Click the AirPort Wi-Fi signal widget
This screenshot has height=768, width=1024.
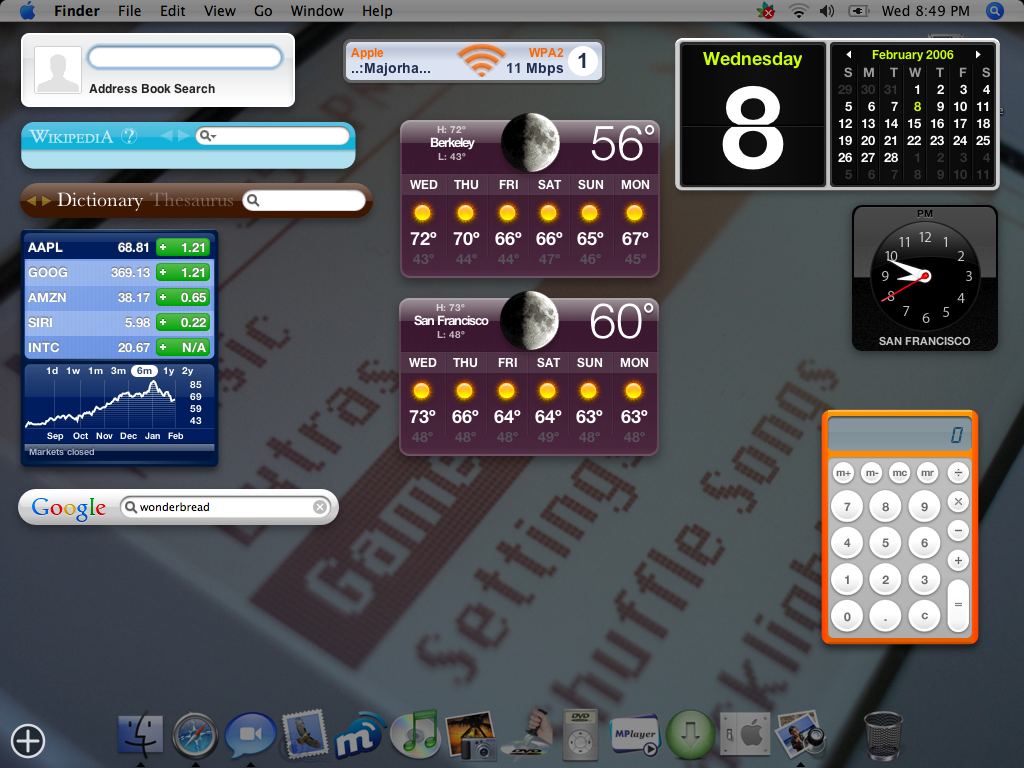pyautogui.click(x=473, y=61)
